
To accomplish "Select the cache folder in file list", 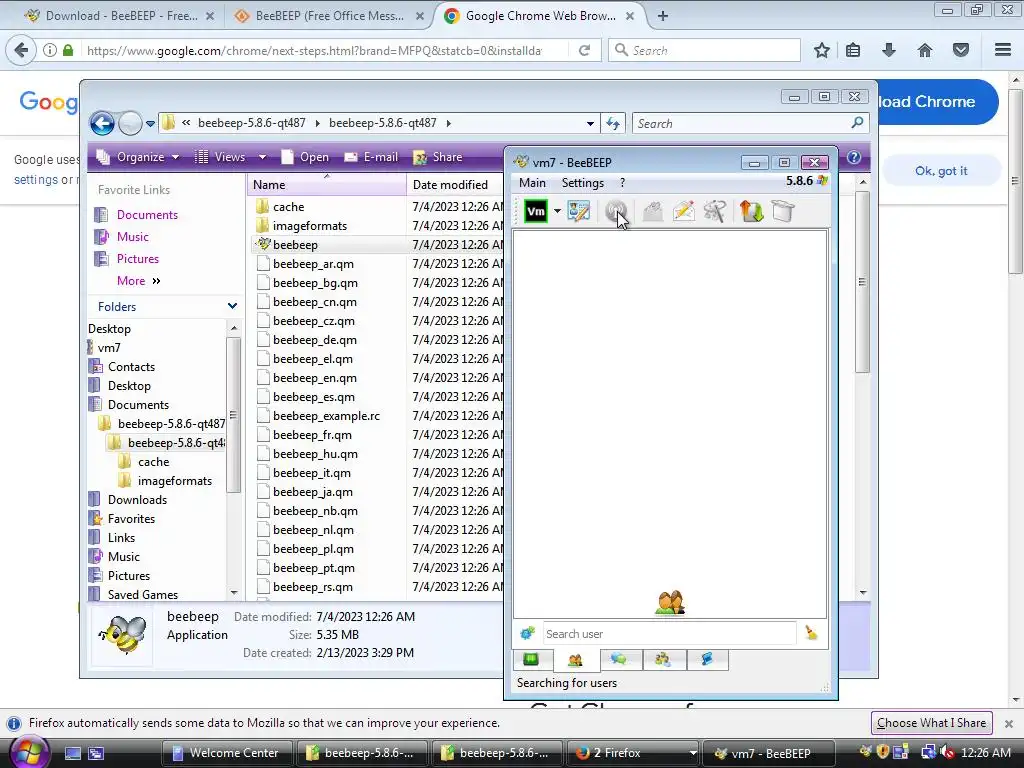I will pyautogui.click(x=289, y=206).
